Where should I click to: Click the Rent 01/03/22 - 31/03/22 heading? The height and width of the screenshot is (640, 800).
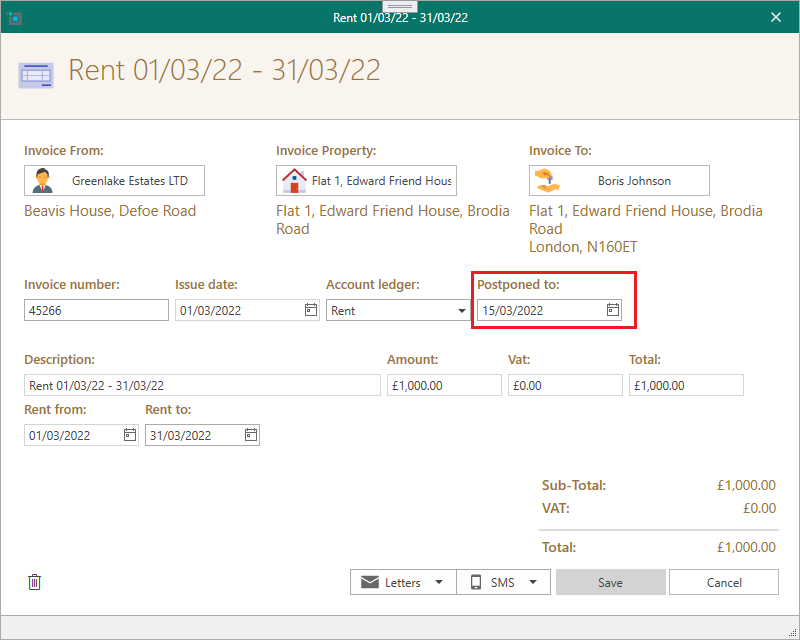[x=224, y=70]
